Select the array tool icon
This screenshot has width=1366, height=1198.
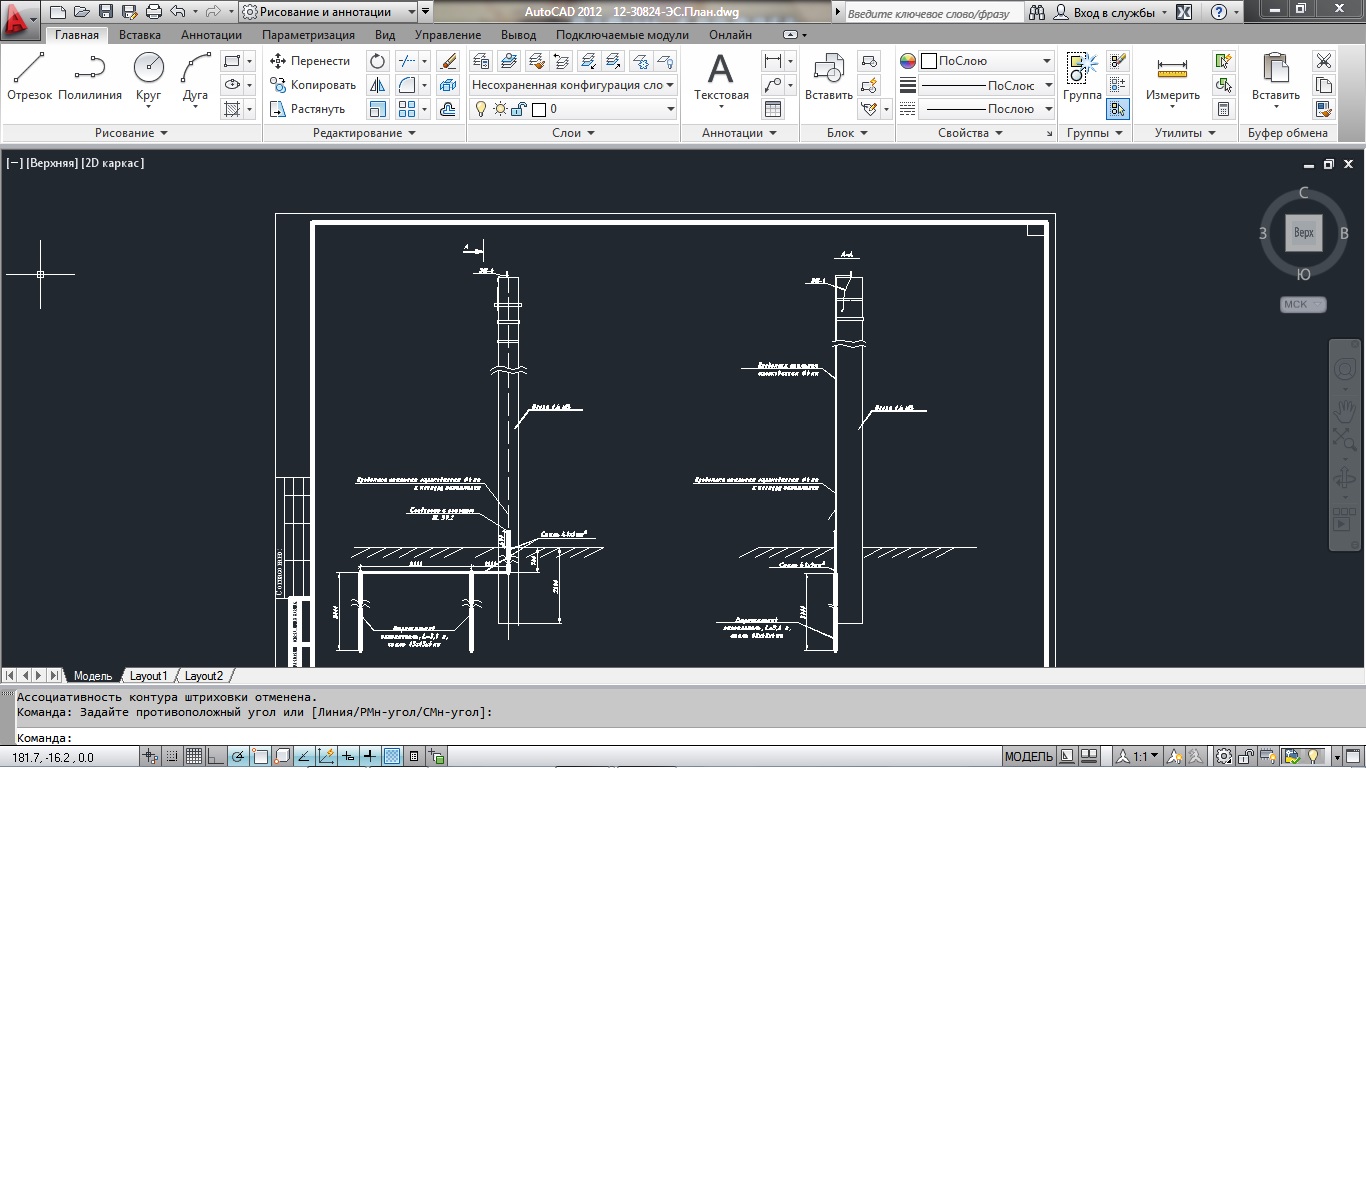(x=406, y=109)
